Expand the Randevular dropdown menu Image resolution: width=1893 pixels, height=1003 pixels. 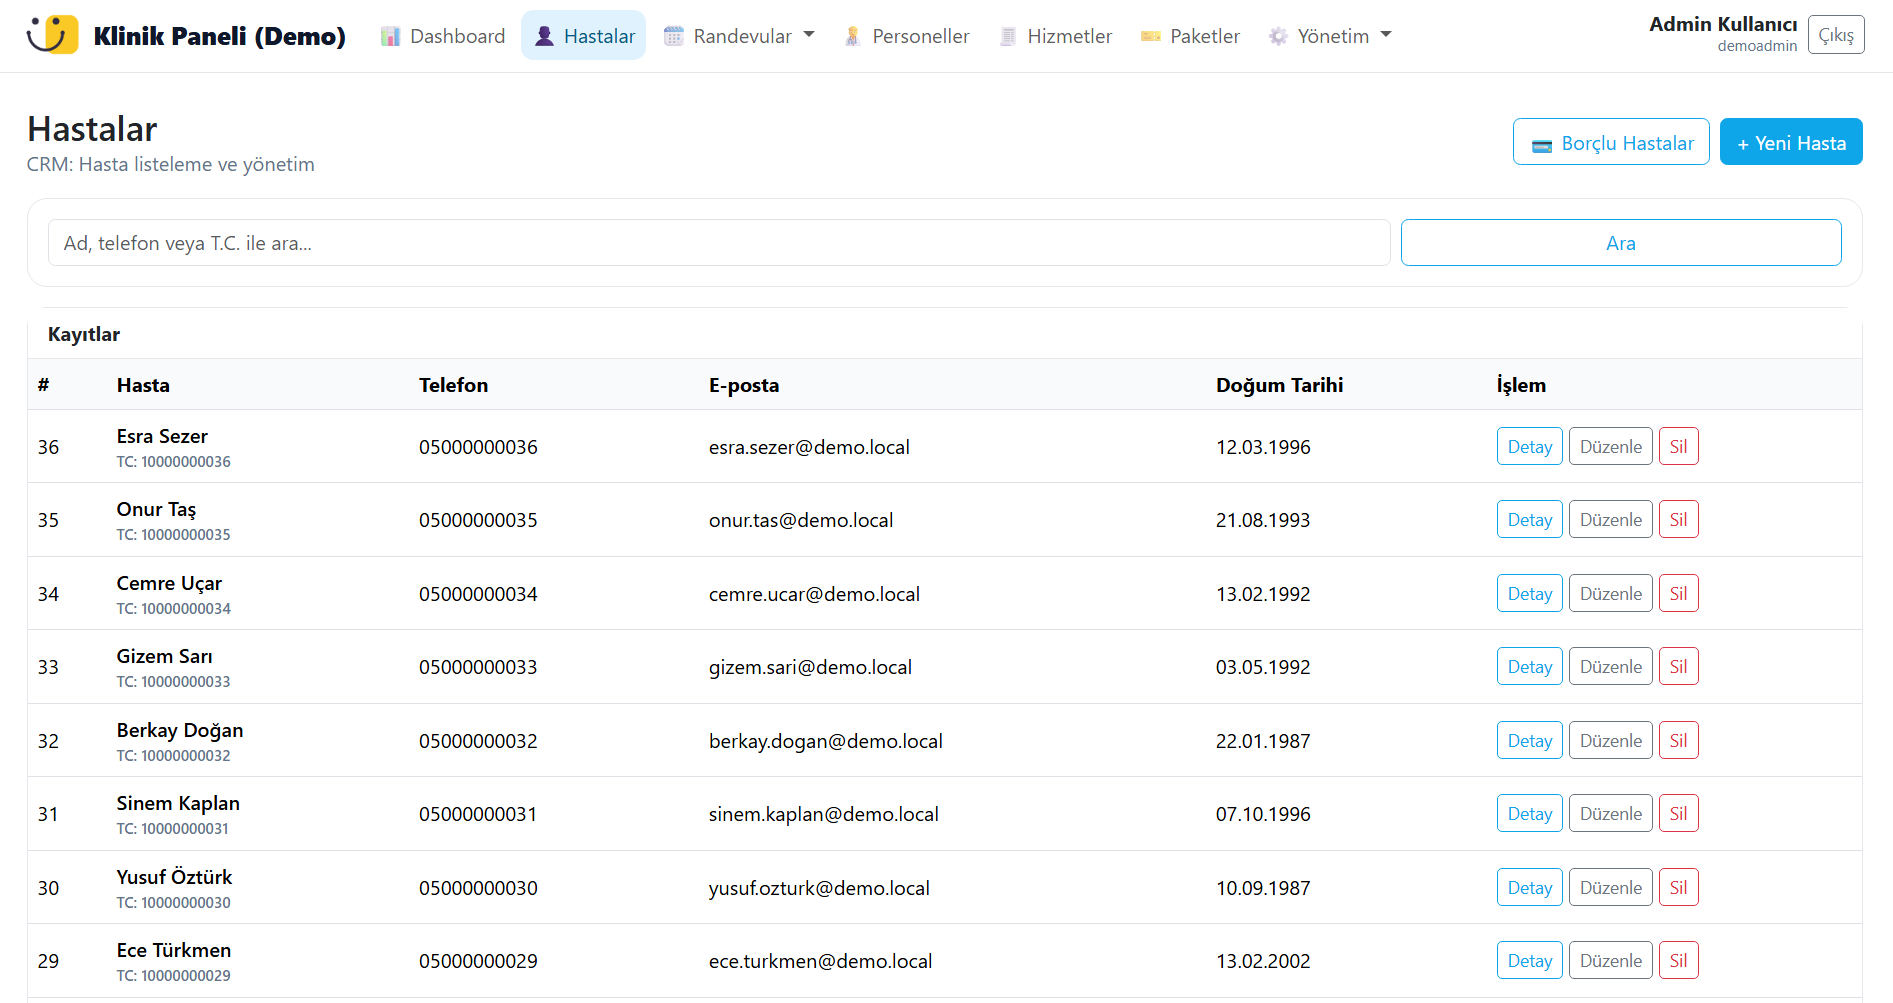[x=740, y=36]
